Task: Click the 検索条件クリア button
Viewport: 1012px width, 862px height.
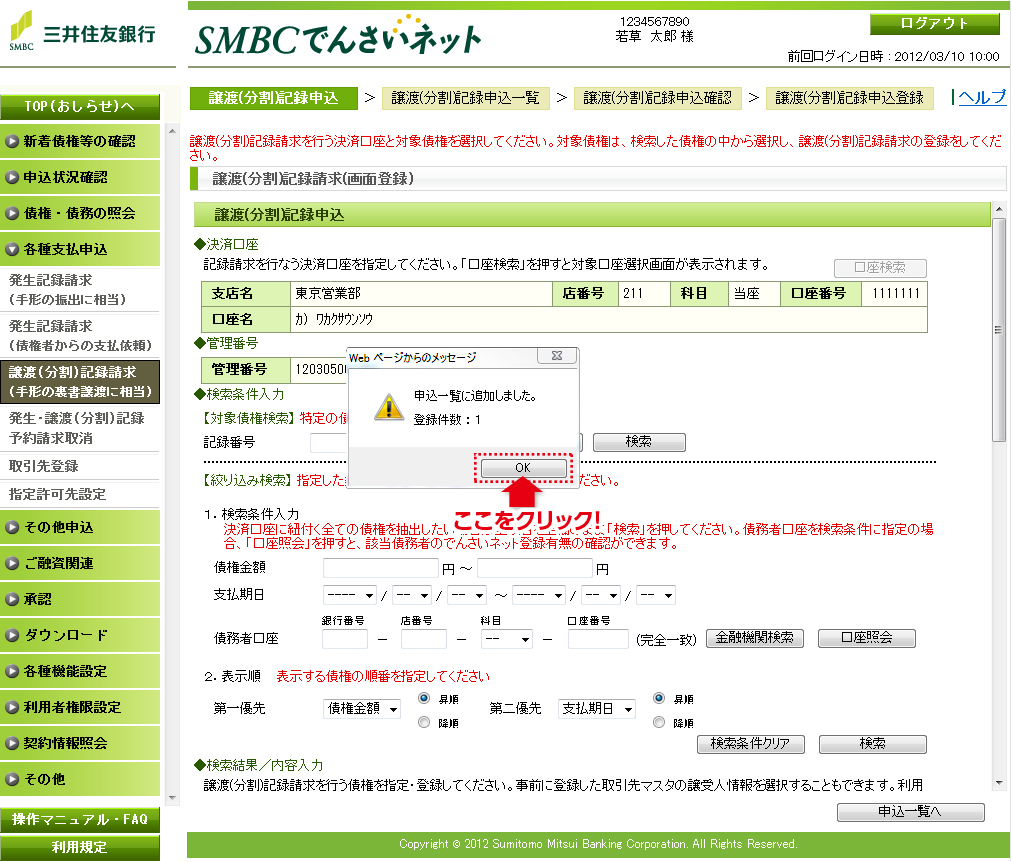Action: coord(751,744)
